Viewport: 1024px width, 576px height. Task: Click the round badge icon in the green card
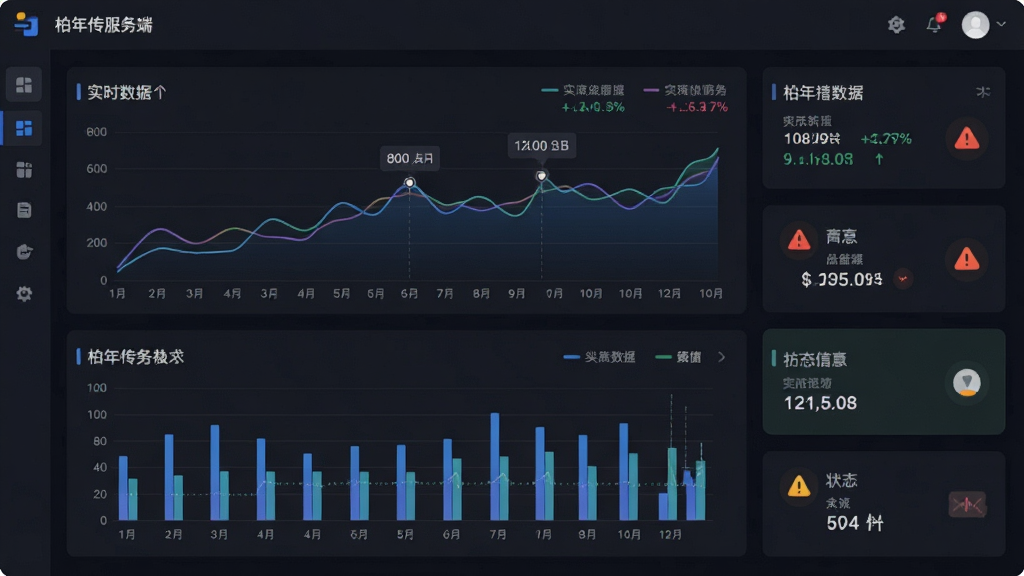(x=967, y=383)
